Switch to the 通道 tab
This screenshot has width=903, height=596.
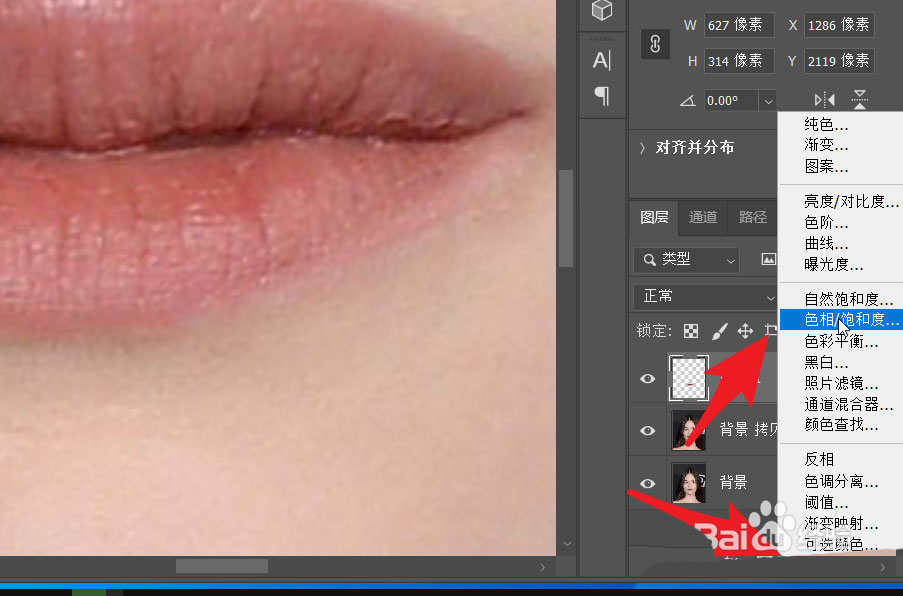703,217
